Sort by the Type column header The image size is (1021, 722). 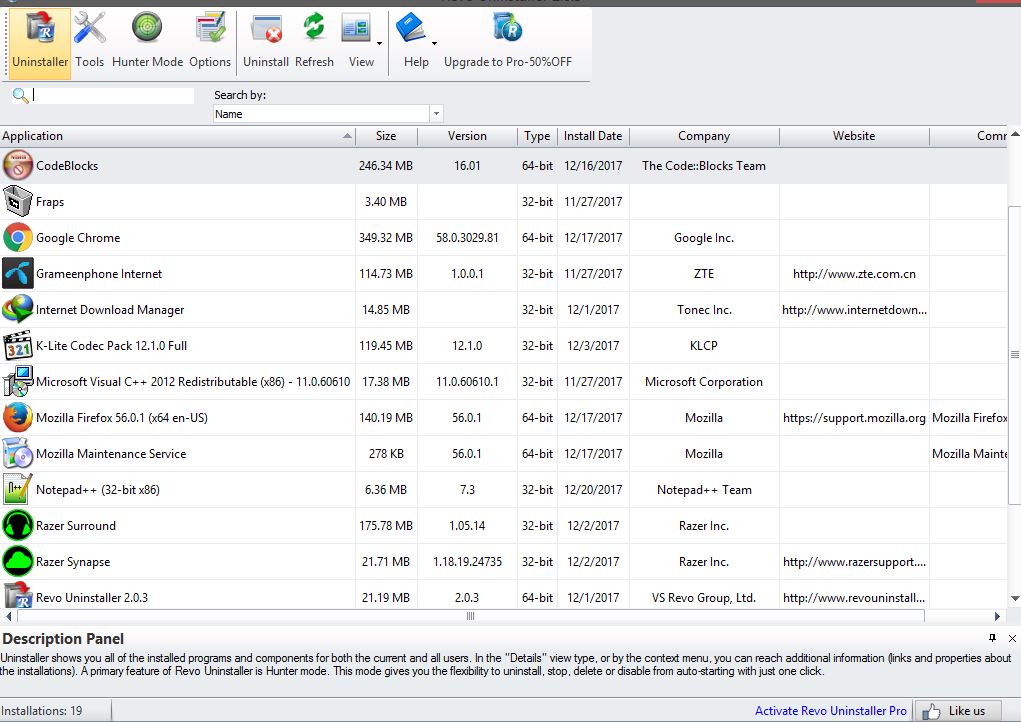537,136
